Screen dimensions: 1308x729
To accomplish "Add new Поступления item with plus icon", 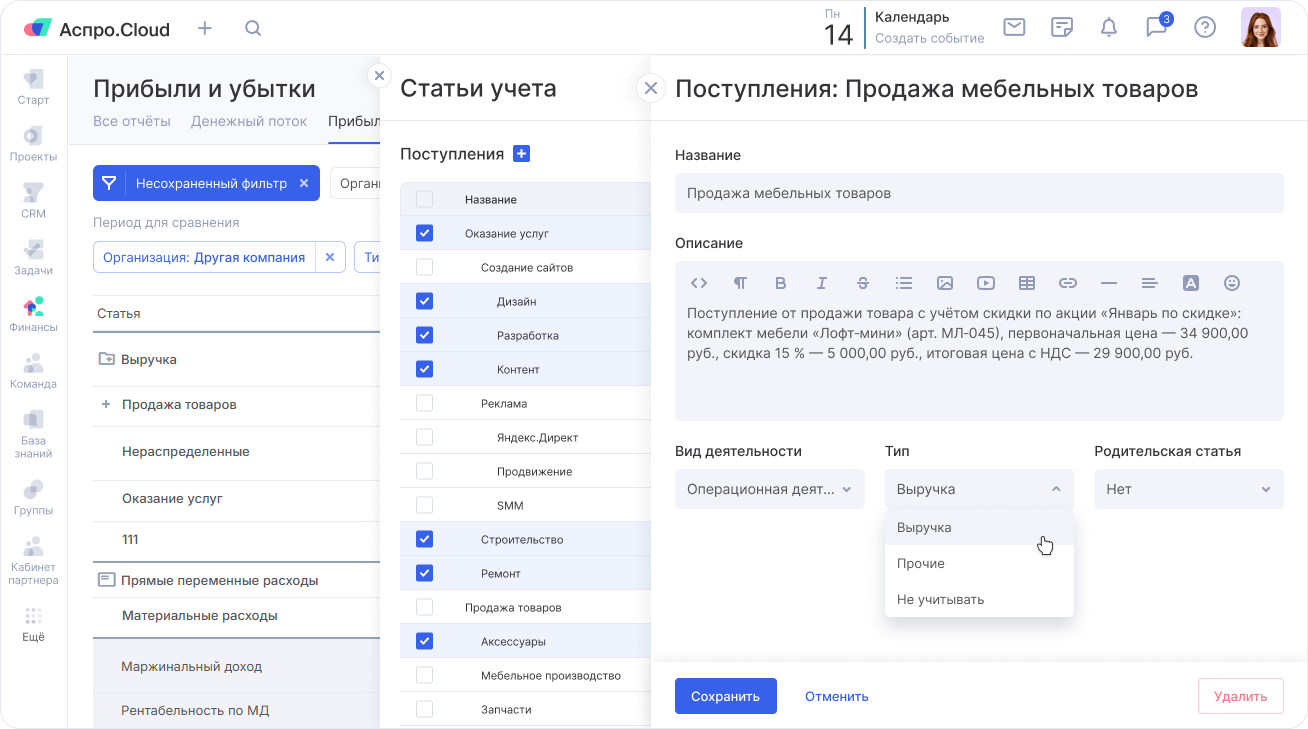I will pos(521,154).
